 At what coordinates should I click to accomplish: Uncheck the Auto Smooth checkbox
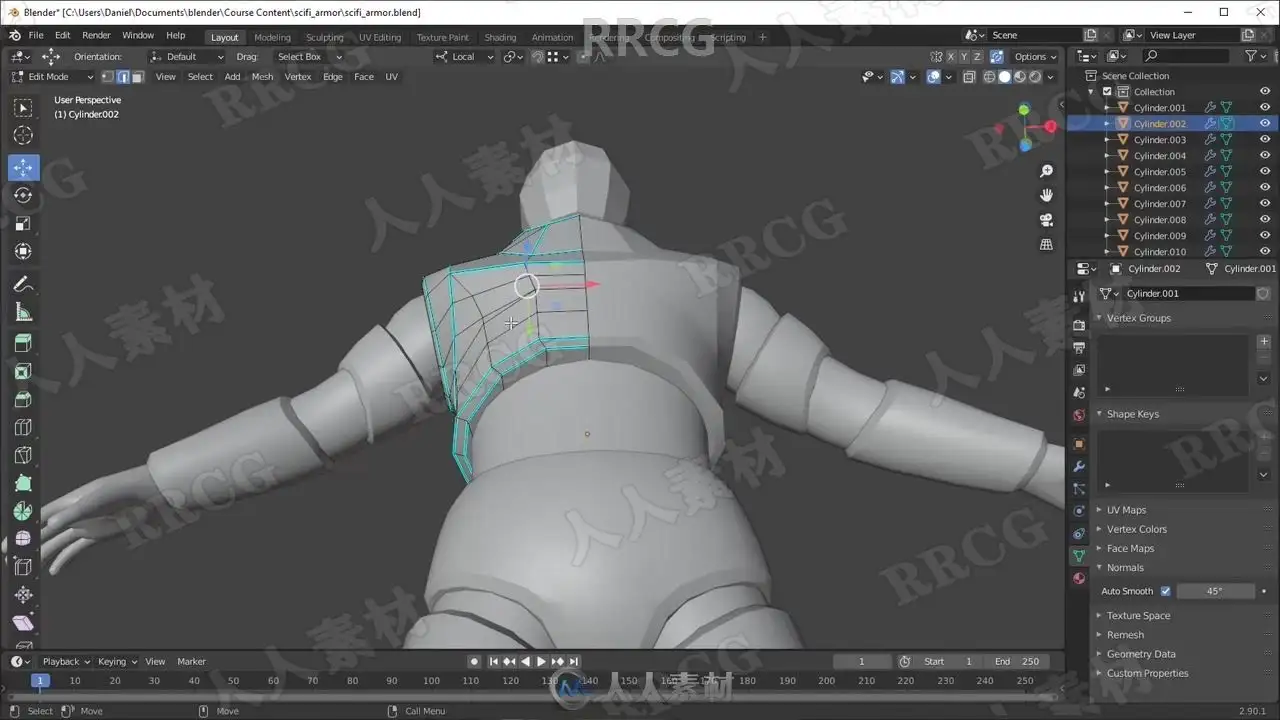(x=1165, y=591)
